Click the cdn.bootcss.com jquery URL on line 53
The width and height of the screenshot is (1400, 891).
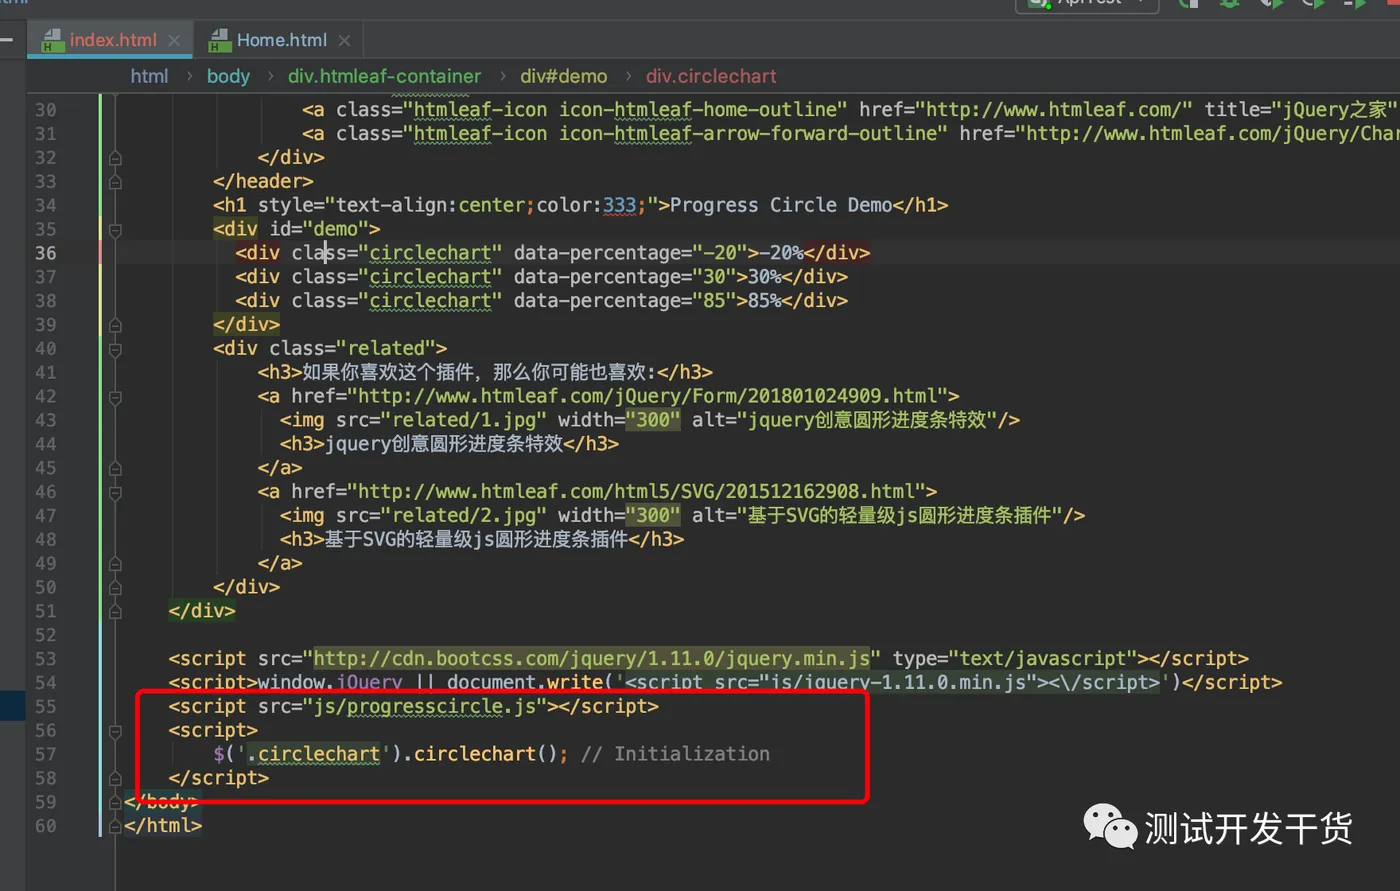coord(592,659)
